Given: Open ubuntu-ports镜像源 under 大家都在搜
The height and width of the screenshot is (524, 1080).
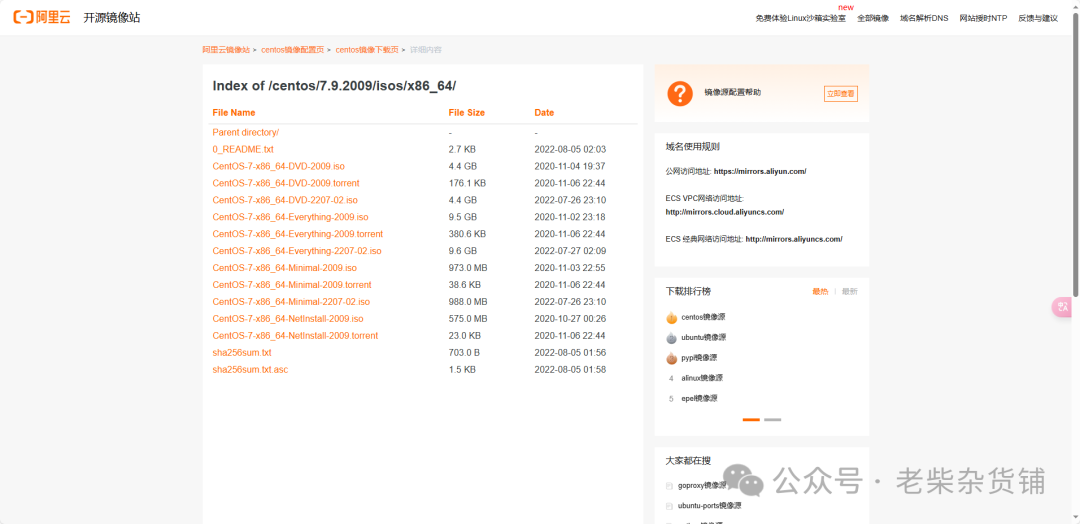Looking at the screenshot, I should point(709,506).
